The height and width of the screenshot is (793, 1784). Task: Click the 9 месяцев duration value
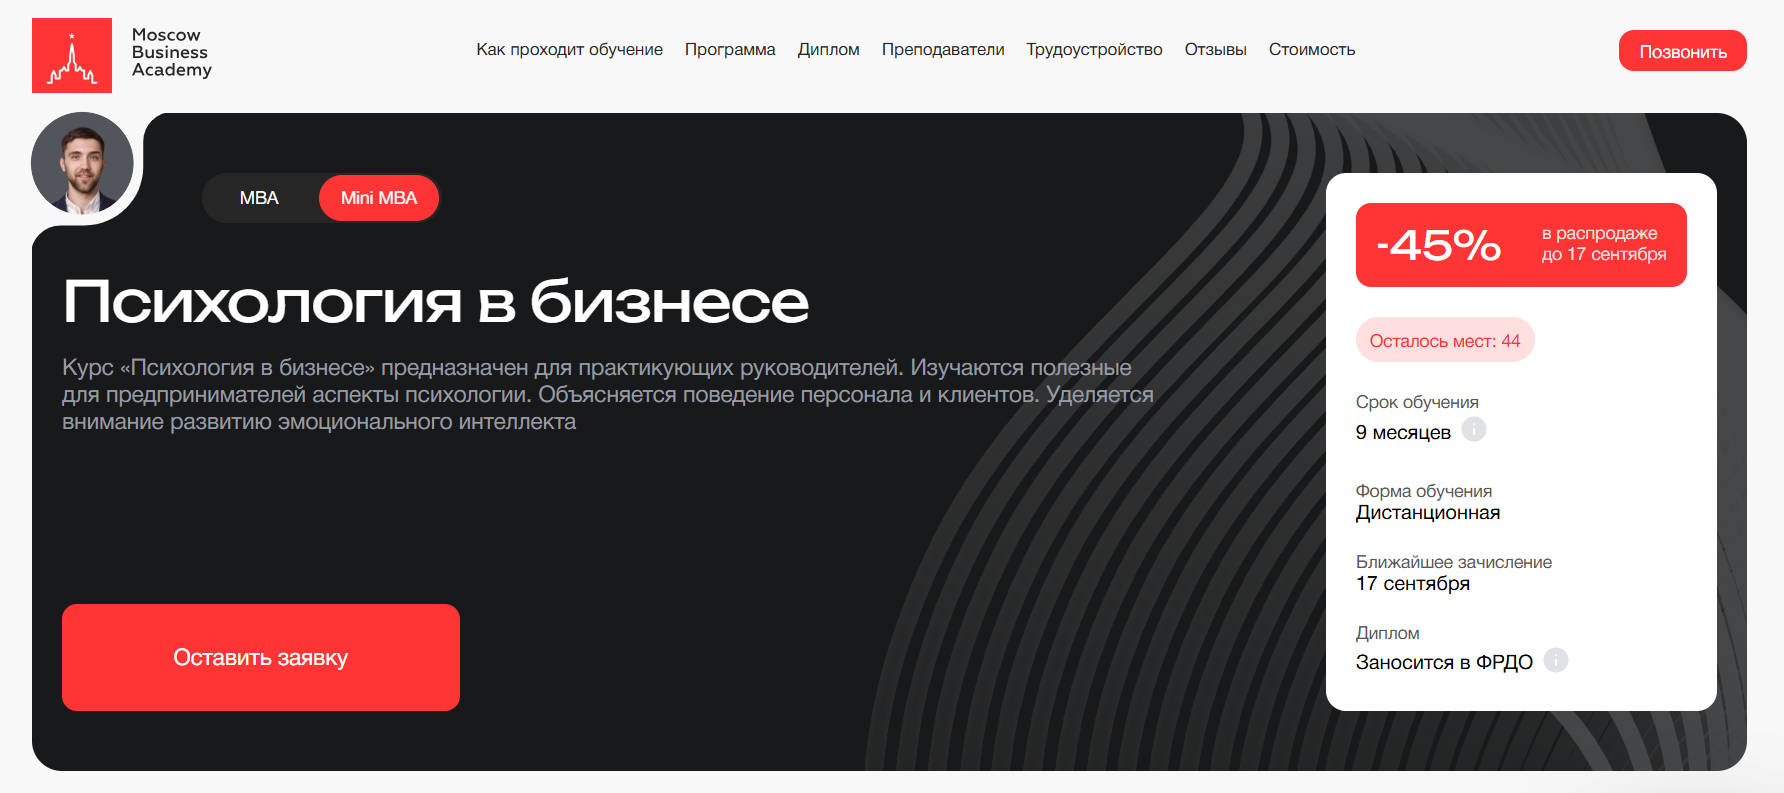click(x=1403, y=432)
